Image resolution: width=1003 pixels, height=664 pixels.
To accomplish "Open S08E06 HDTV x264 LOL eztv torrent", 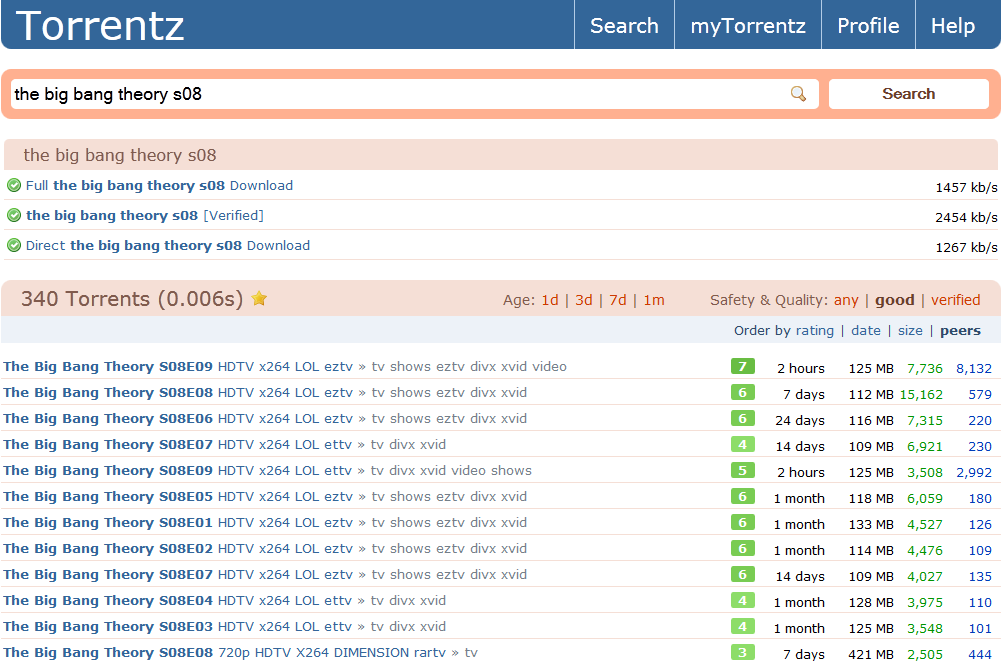I will click(x=178, y=419).
